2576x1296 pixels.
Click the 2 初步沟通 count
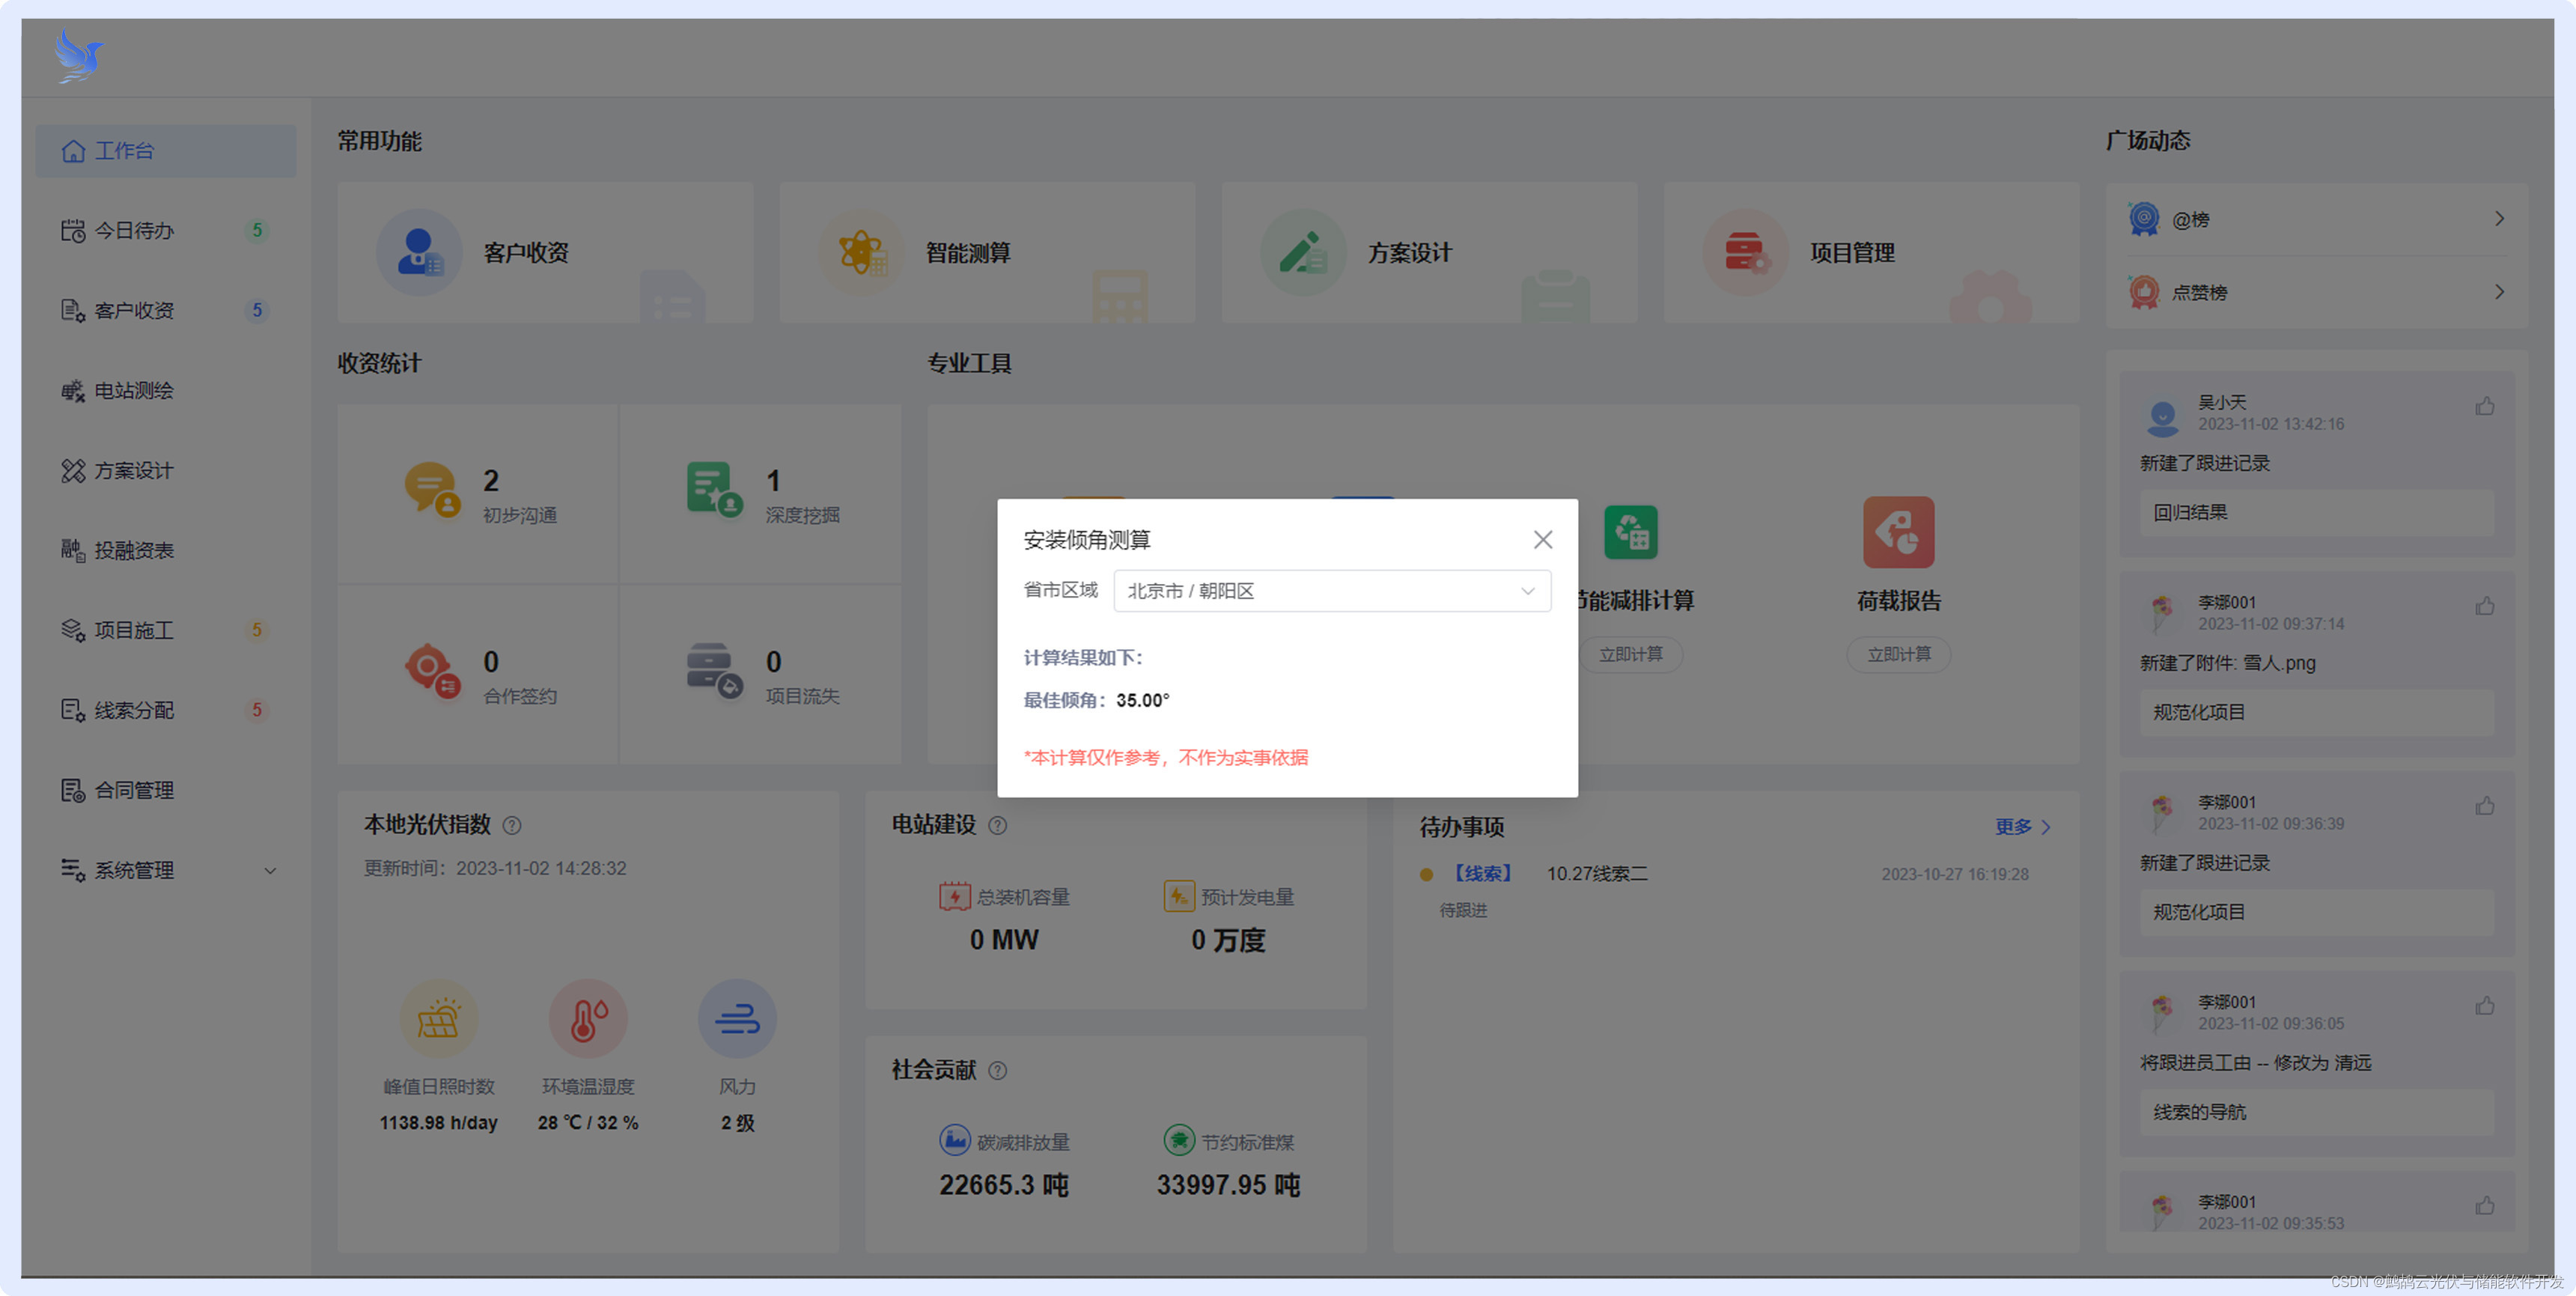(x=491, y=481)
